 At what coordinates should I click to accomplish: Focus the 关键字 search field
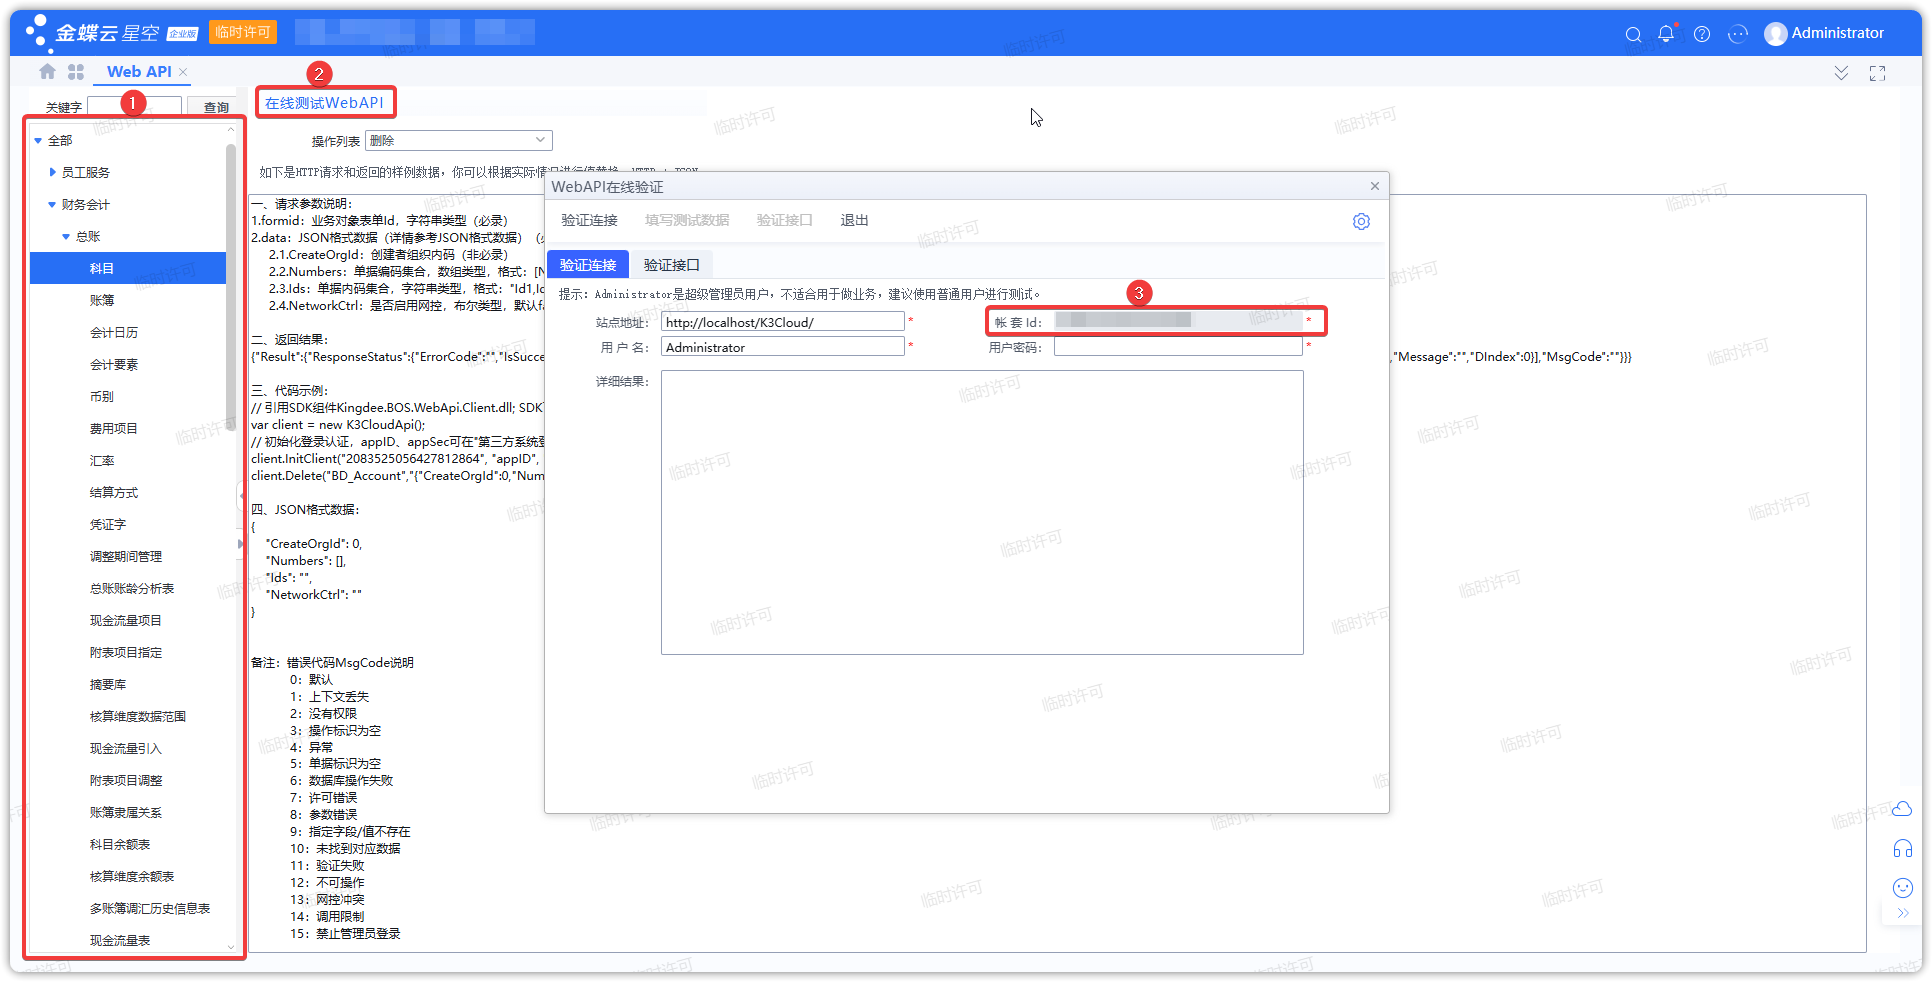(135, 107)
